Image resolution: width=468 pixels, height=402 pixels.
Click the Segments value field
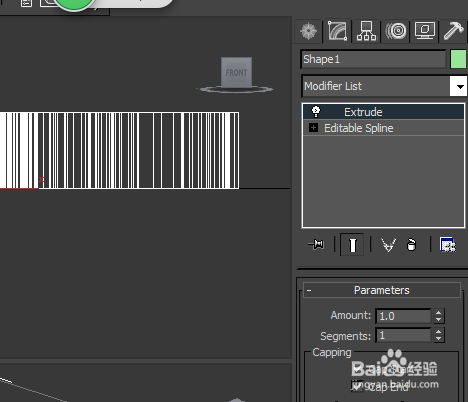[x=403, y=335]
